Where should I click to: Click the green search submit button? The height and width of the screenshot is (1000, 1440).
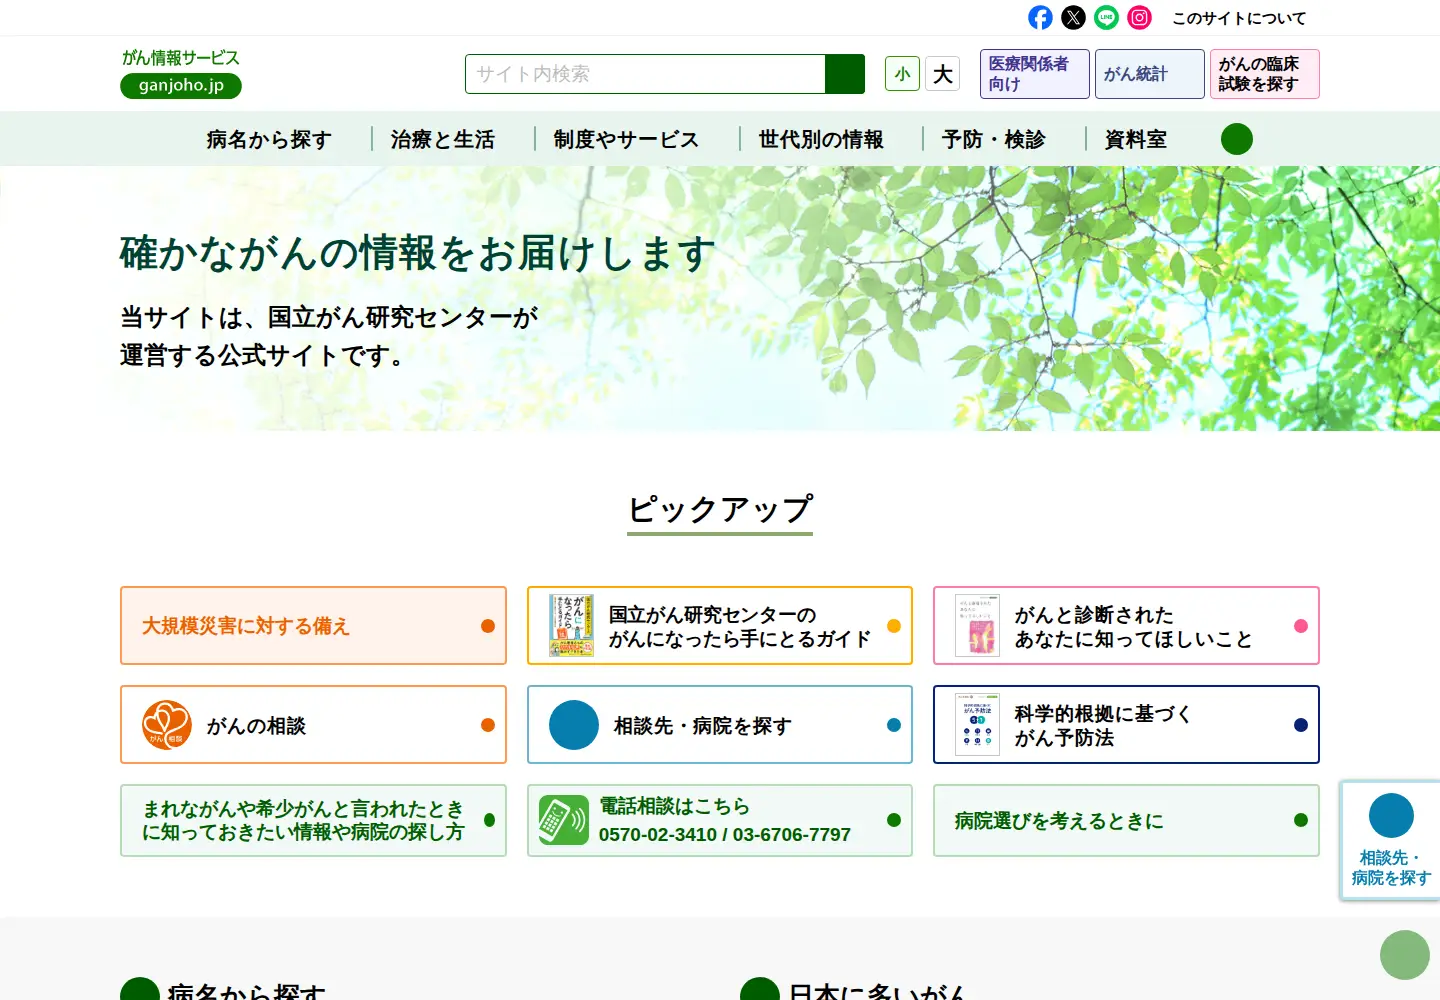click(x=845, y=74)
